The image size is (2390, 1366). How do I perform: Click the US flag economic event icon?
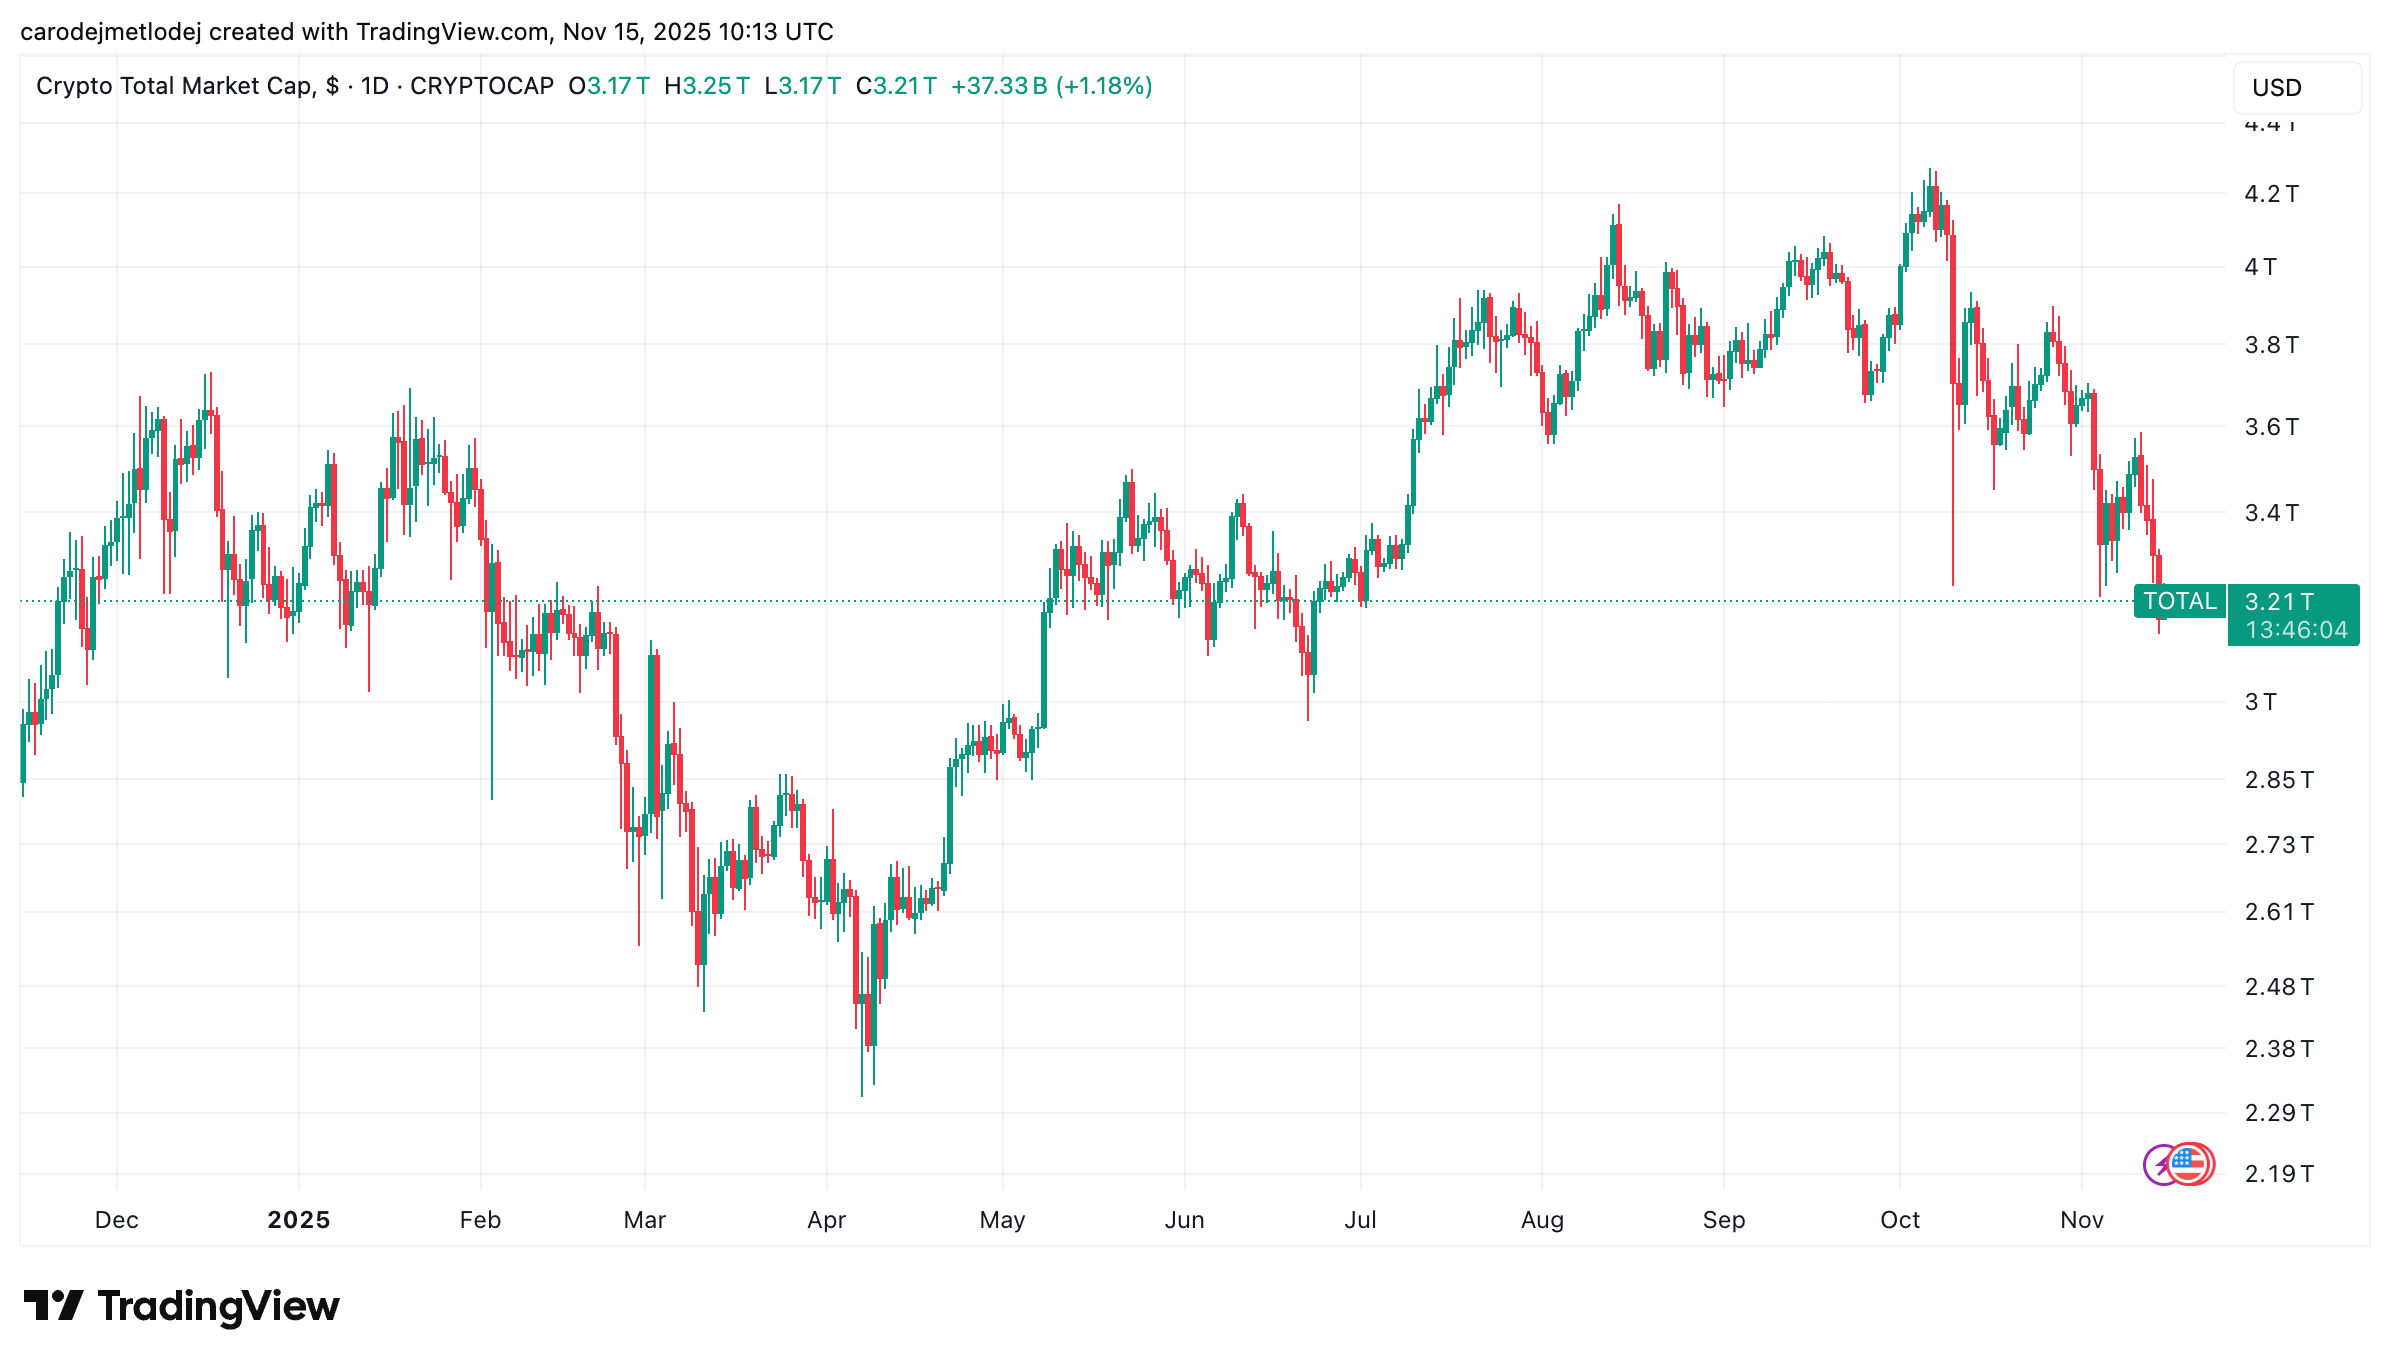coord(2192,1164)
